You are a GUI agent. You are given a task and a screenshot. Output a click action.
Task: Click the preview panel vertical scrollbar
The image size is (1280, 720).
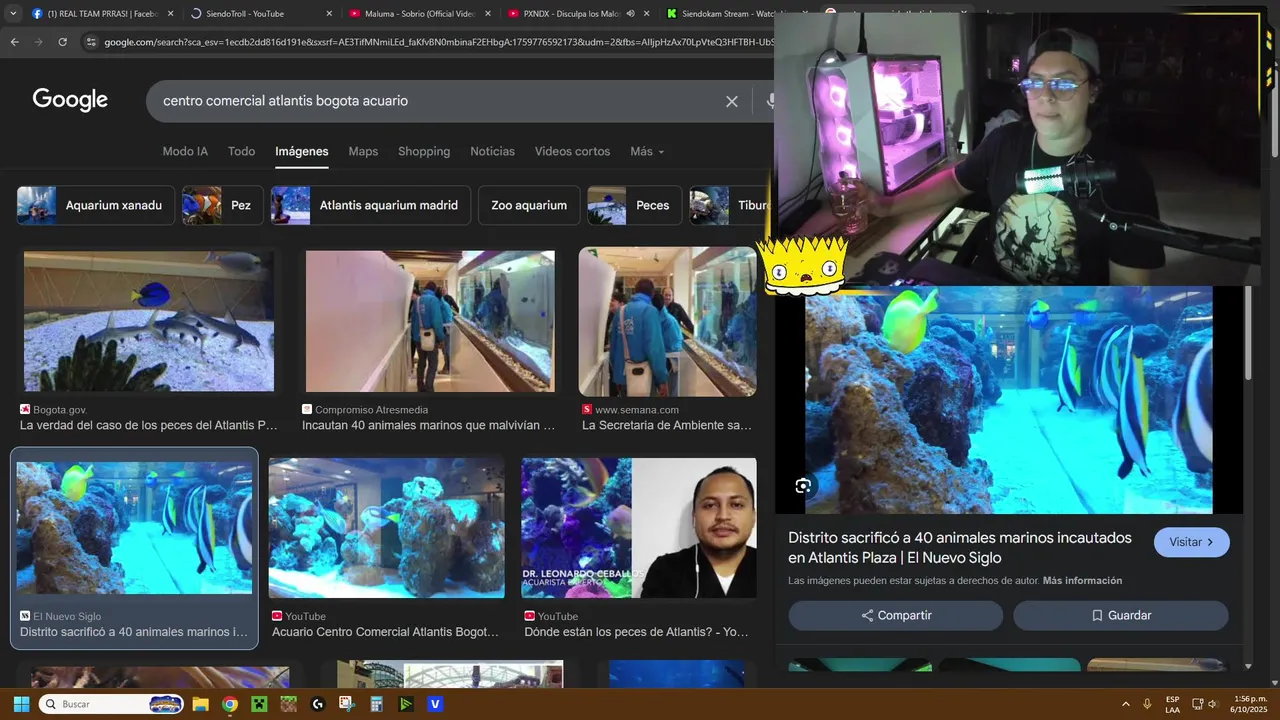1248,332
